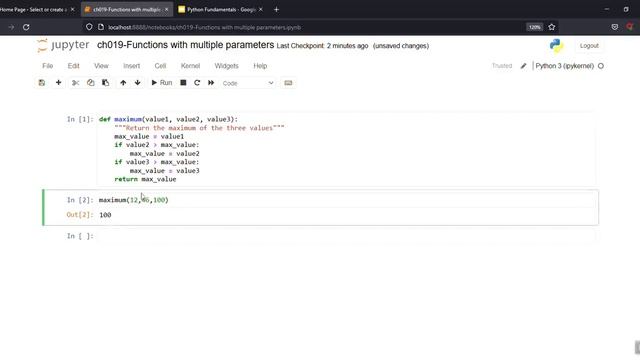Open the Edit menu
The width and height of the screenshot is (640, 360).
point(73,66)
